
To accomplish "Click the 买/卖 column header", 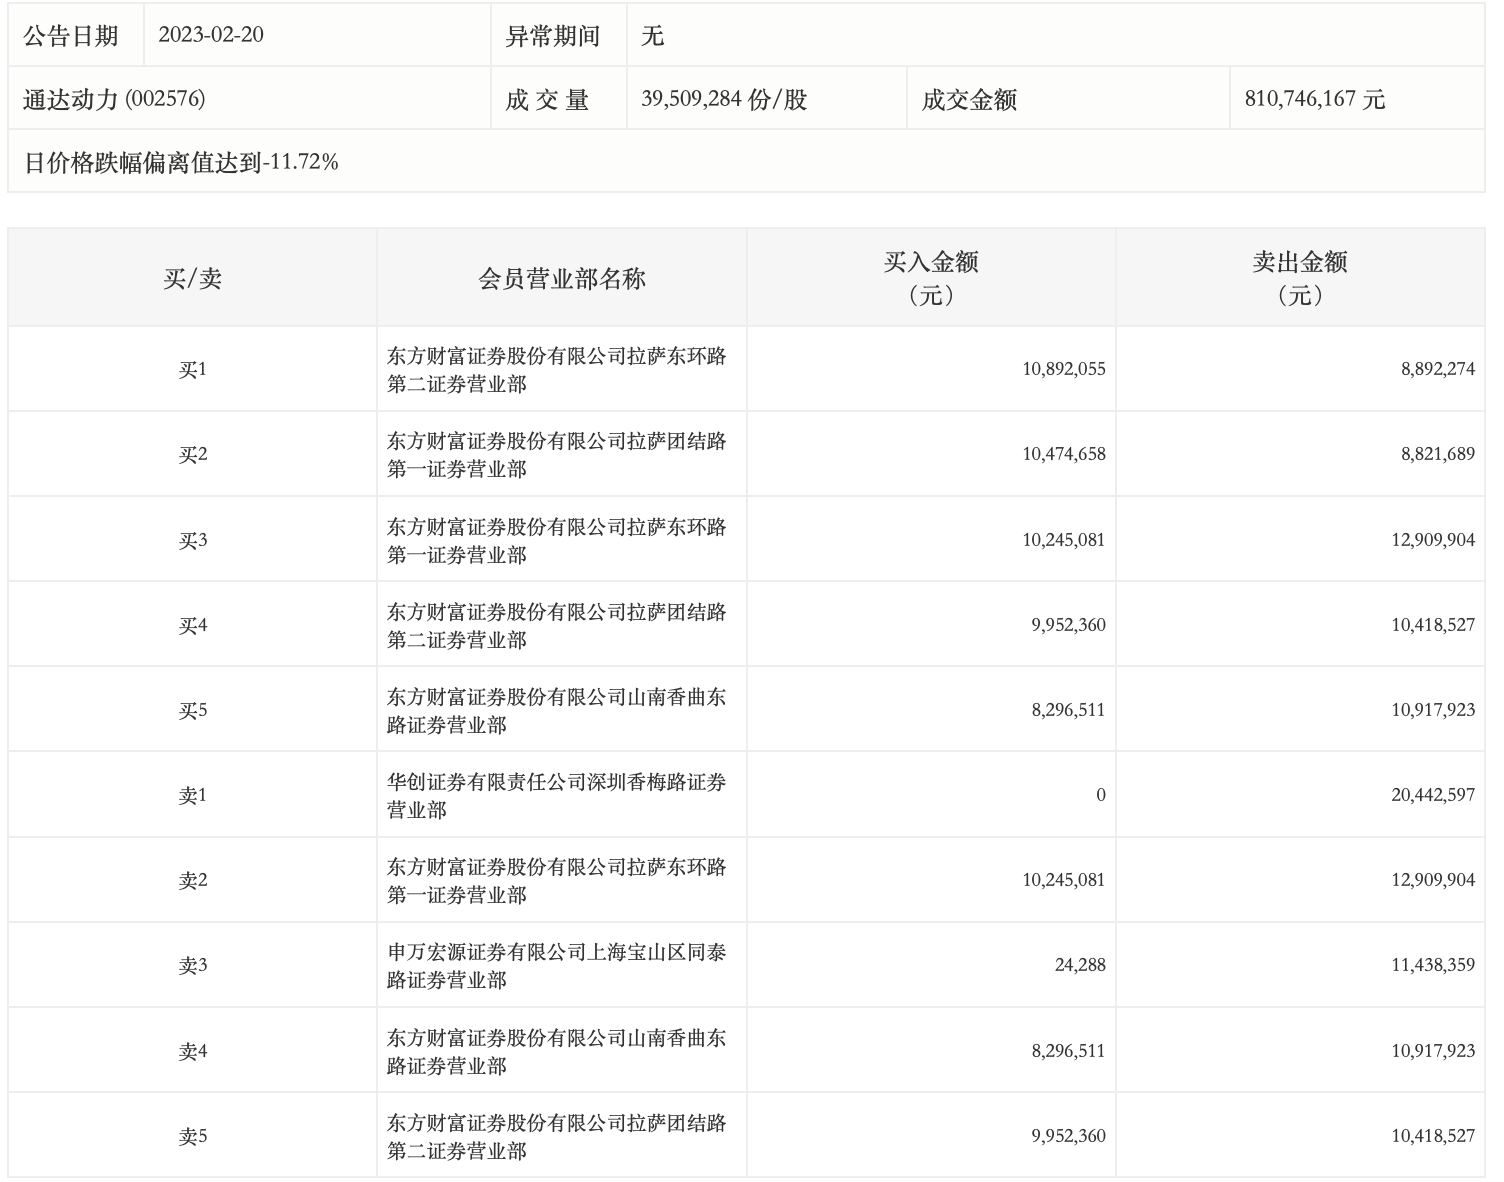I will pos(193,278).
